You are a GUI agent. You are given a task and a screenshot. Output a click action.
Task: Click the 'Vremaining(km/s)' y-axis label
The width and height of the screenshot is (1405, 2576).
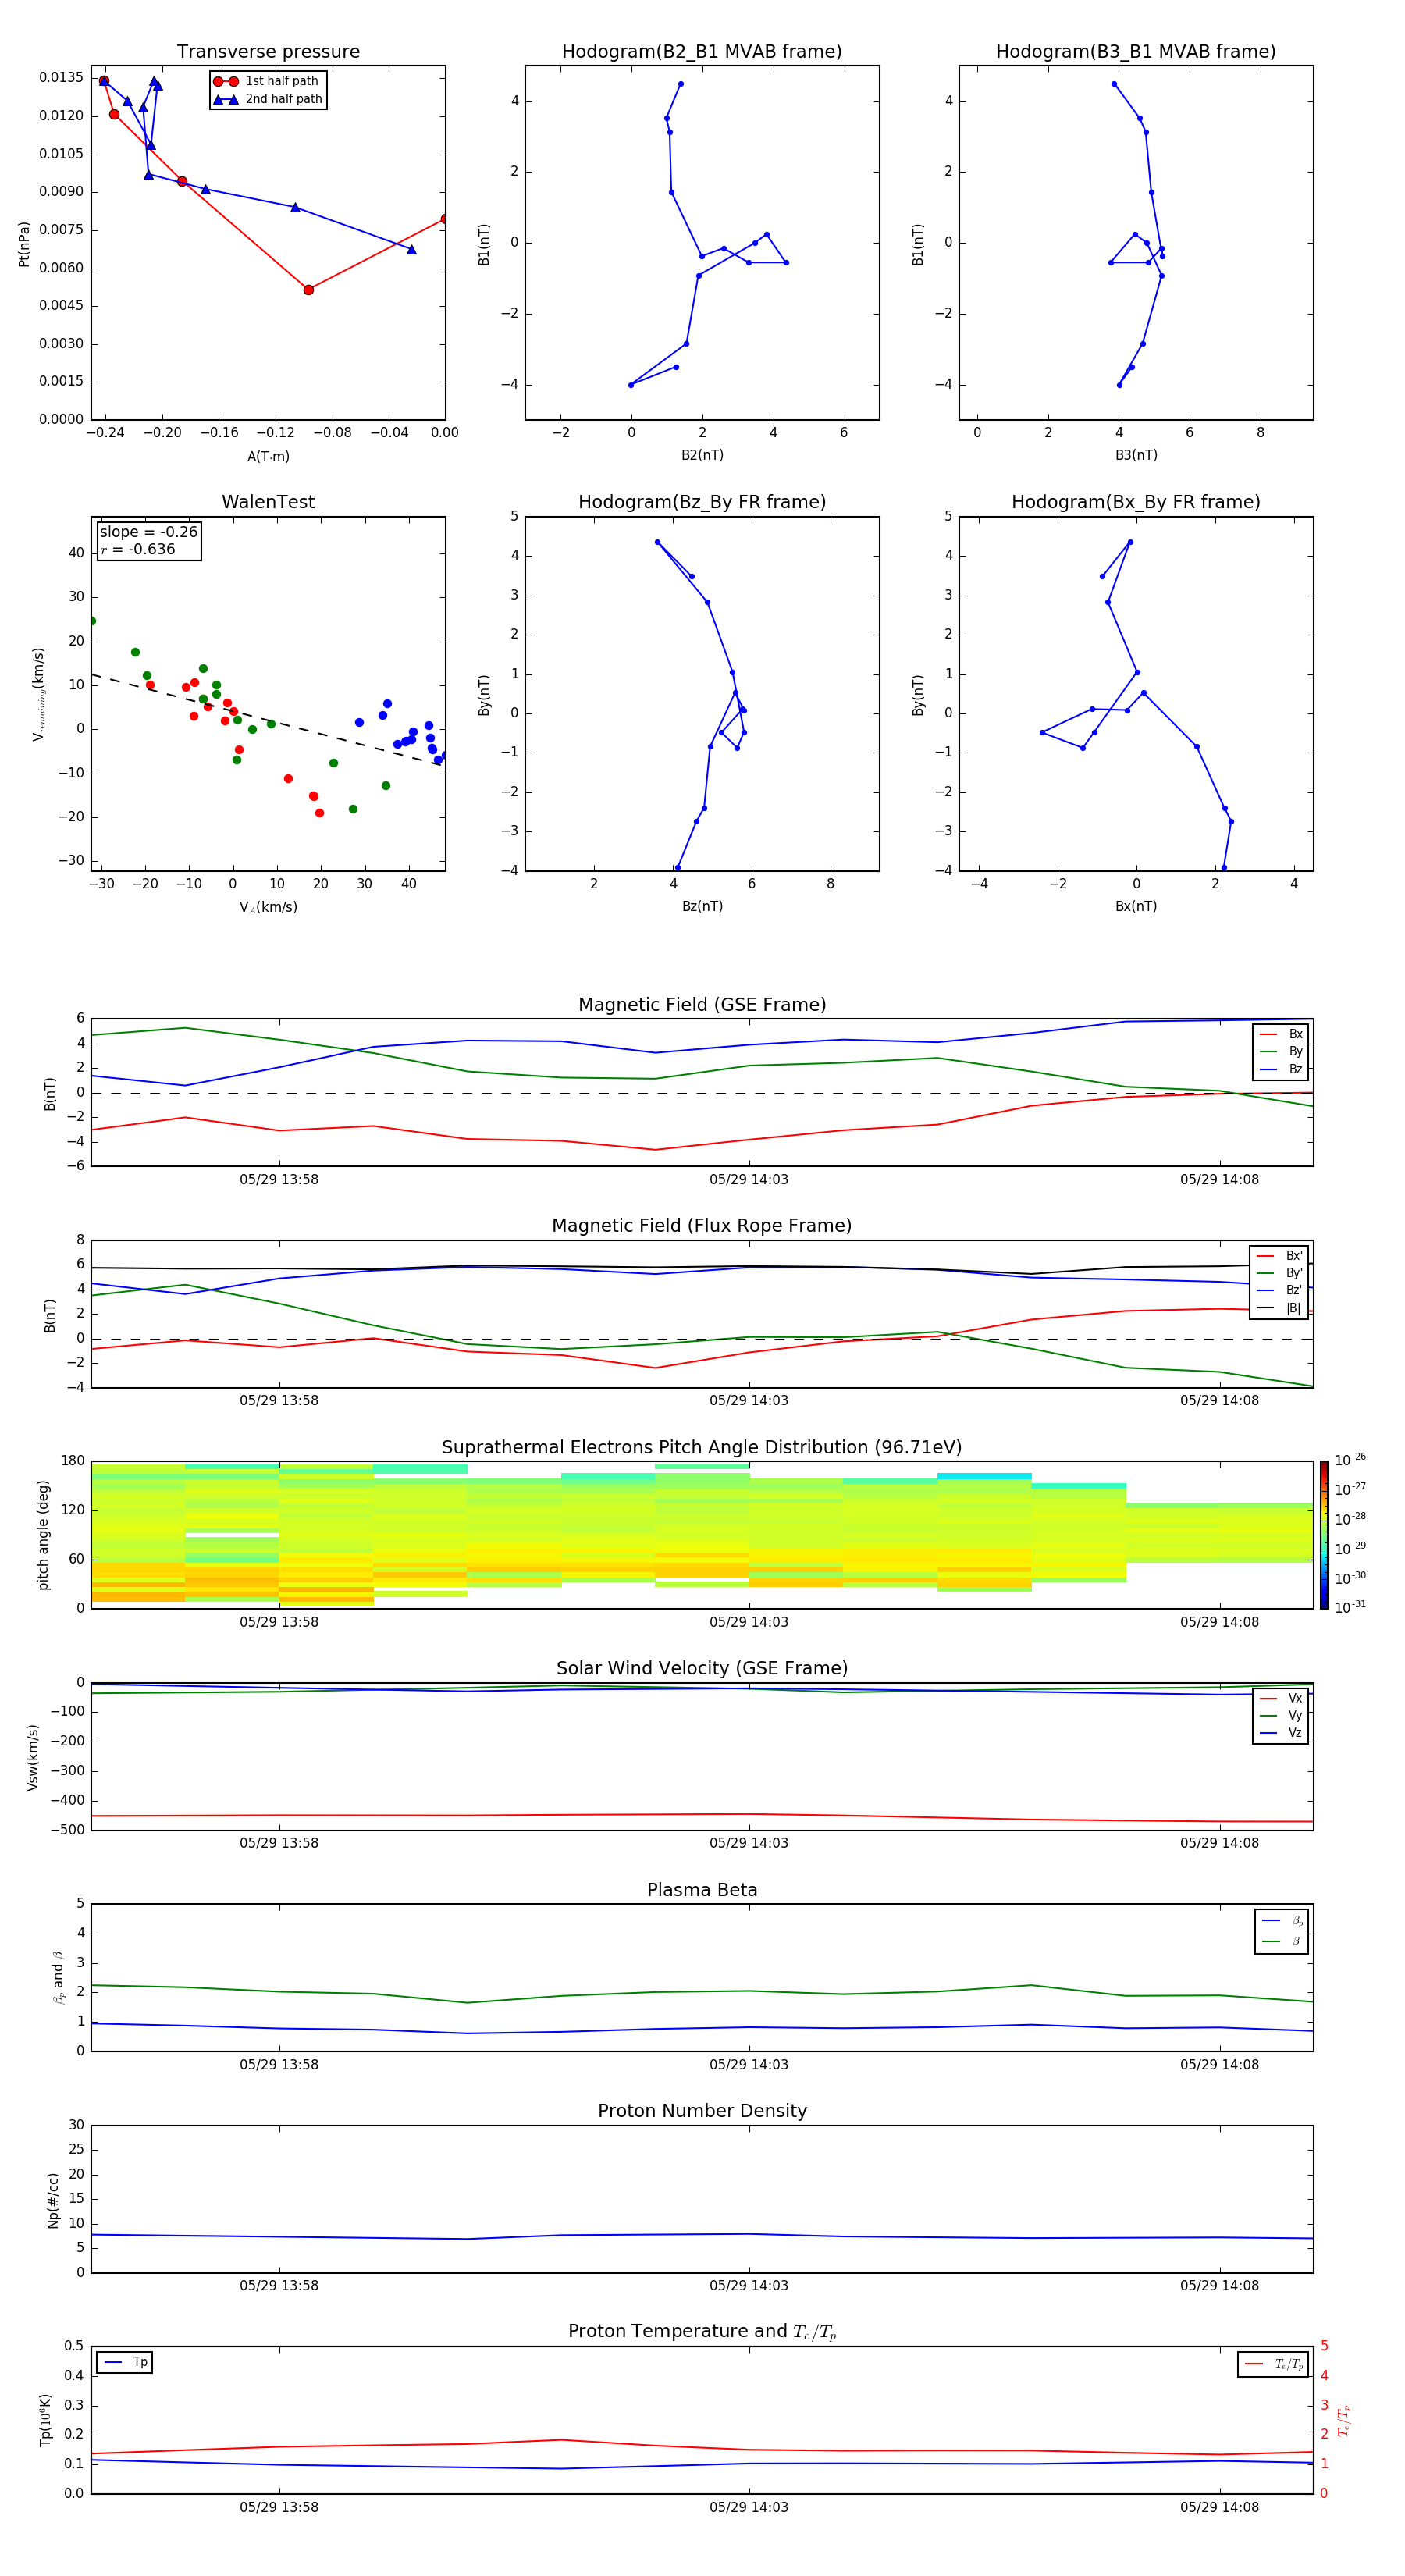(38, 694)
